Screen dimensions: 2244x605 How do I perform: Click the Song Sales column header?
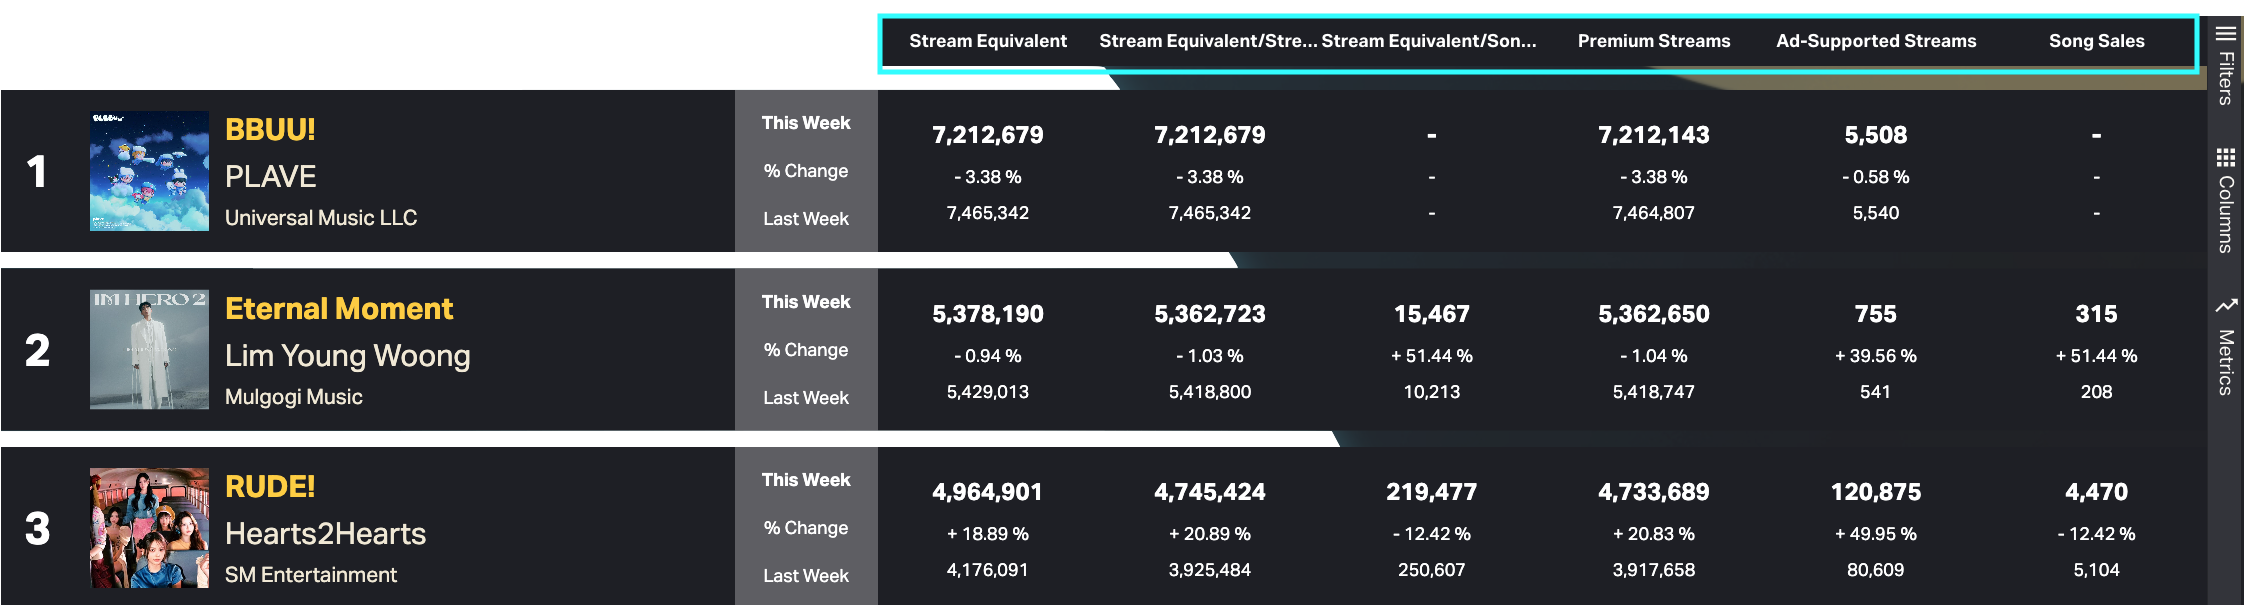tap(2096, 41)
